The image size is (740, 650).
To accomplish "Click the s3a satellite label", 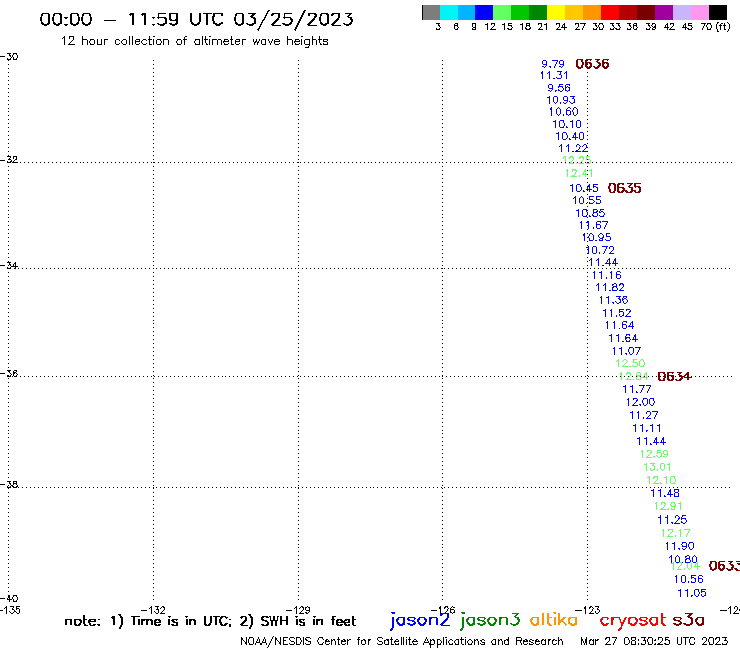I will [688, 620].
